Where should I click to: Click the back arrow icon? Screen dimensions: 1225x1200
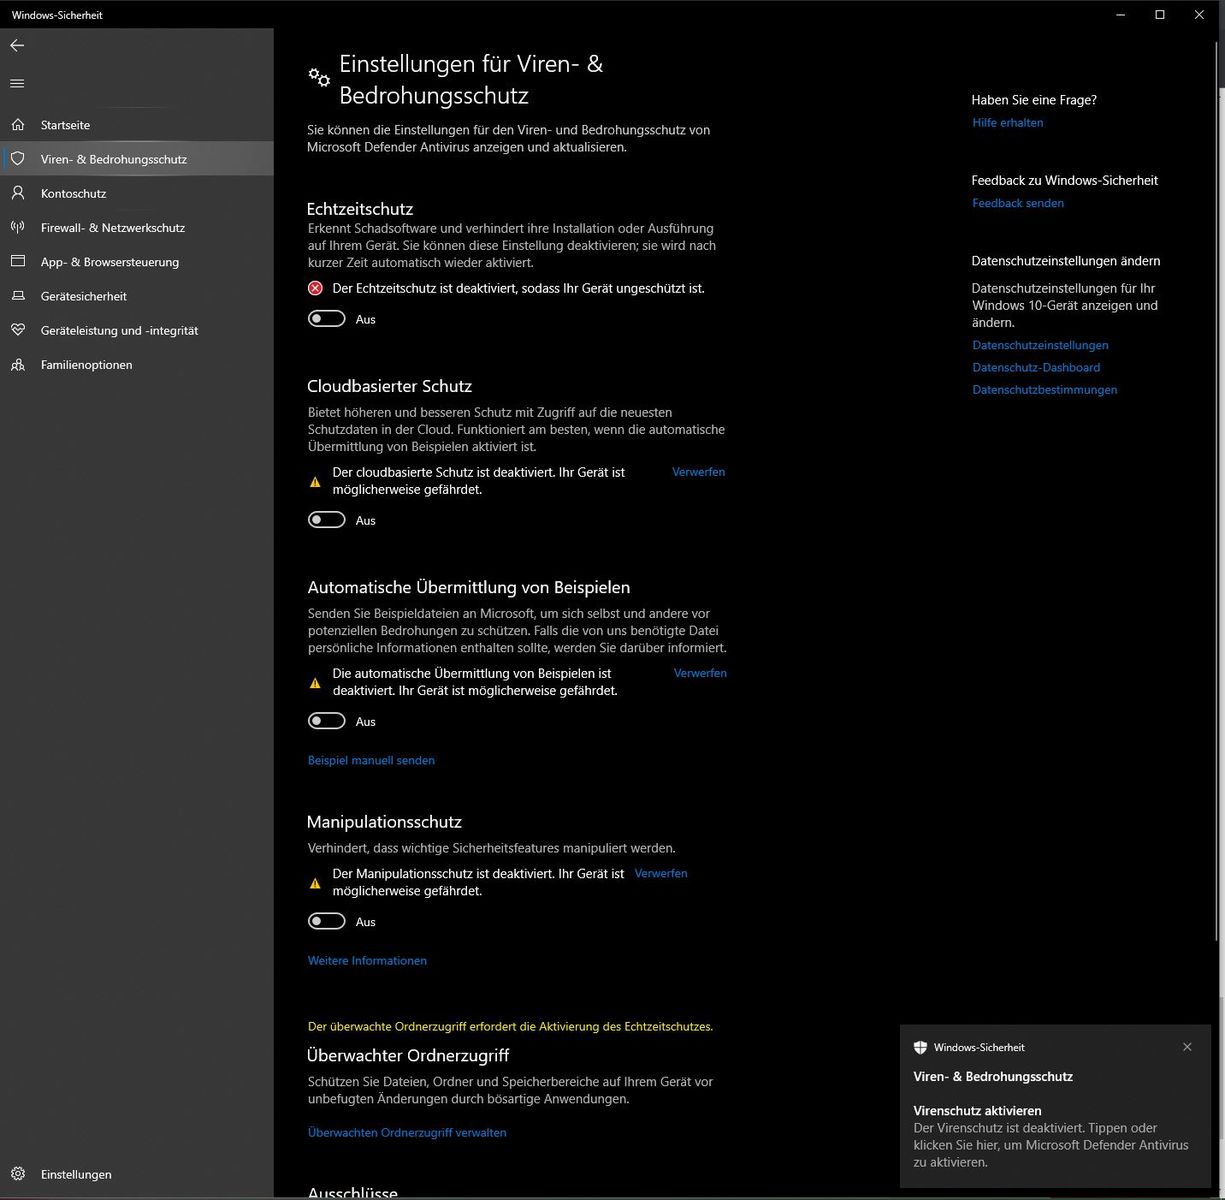(x=17, y=46)
